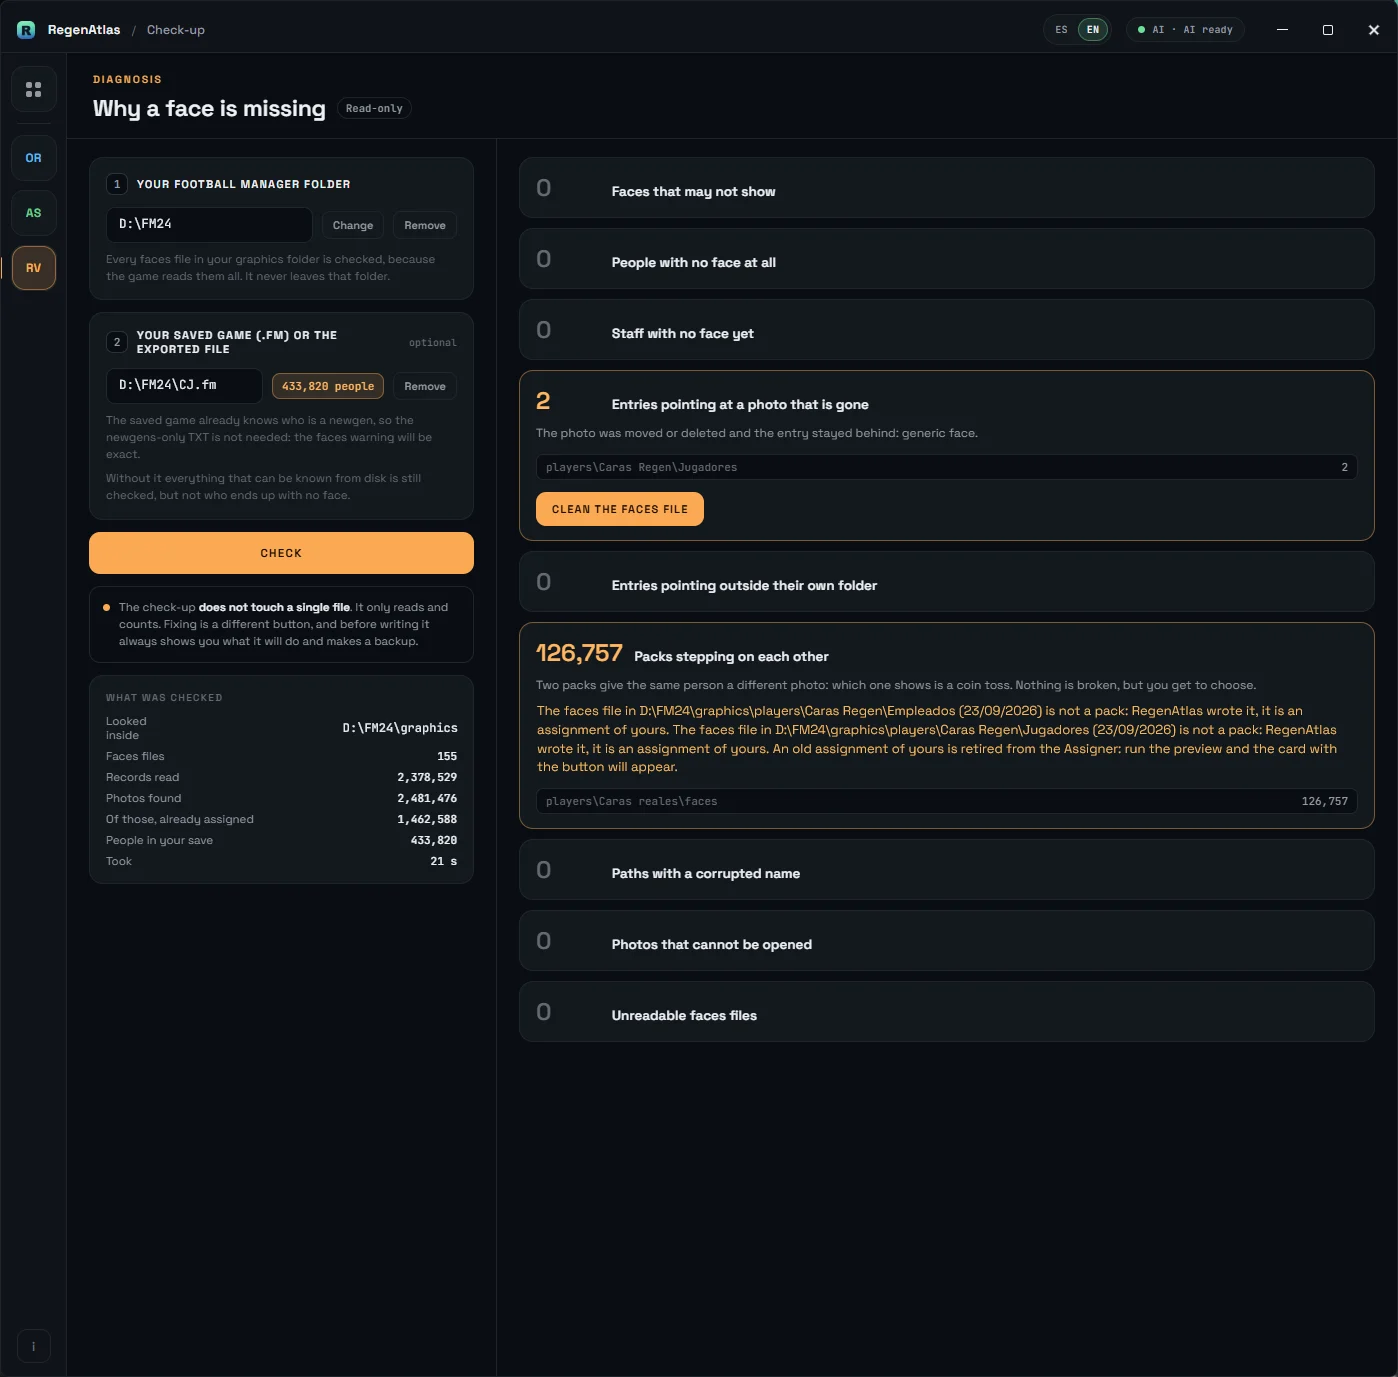Click the D:\FM24\CJ.fm saved game field
Viewport: 1398px width, 1377px height.
coord(184,385)
